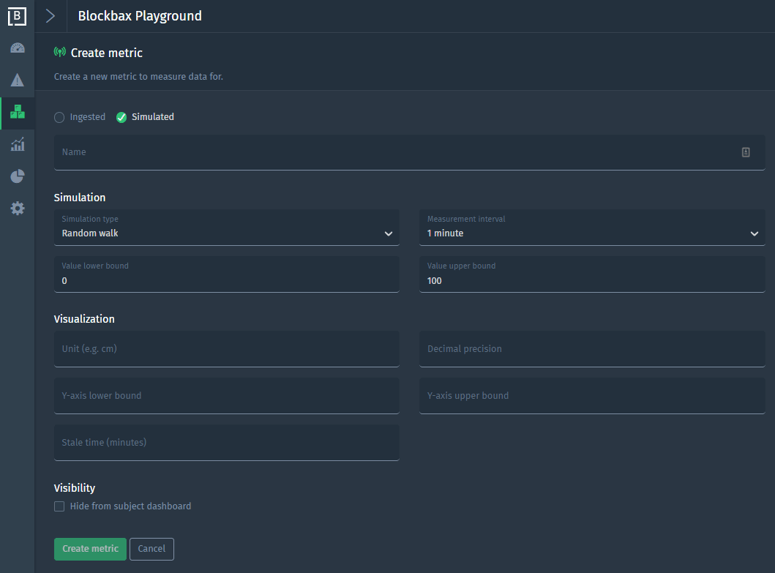This screenshot has height=573, width=775.
Task: Click the Decimal precision field
Action: (x=592, y=349)
